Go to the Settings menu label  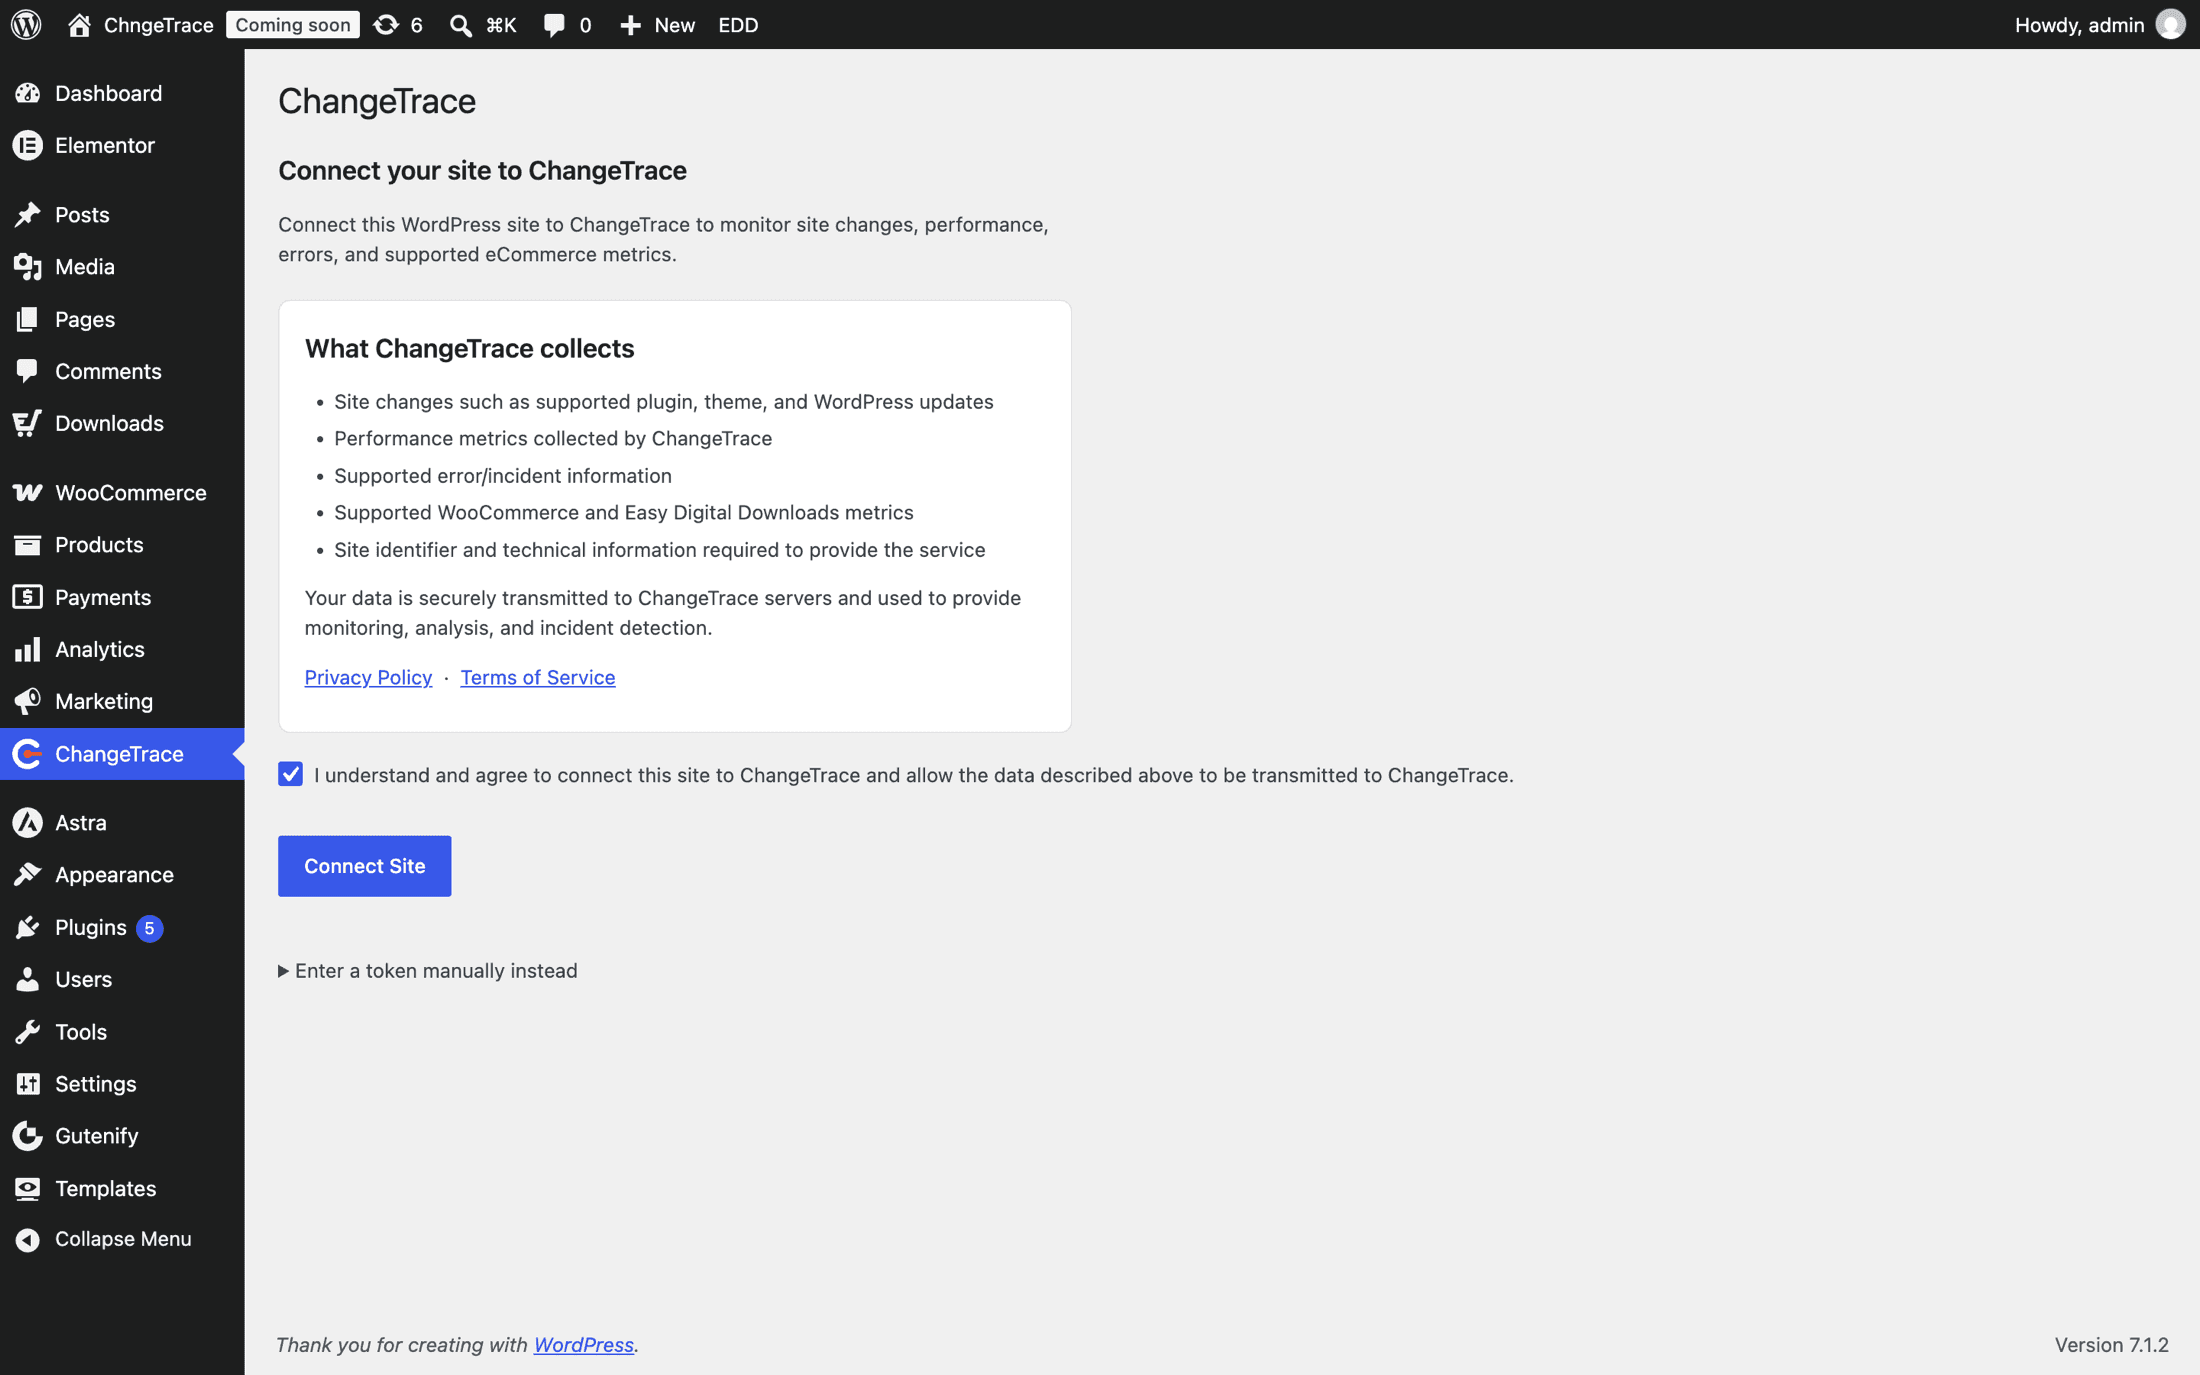click(x=96, y=1084)
